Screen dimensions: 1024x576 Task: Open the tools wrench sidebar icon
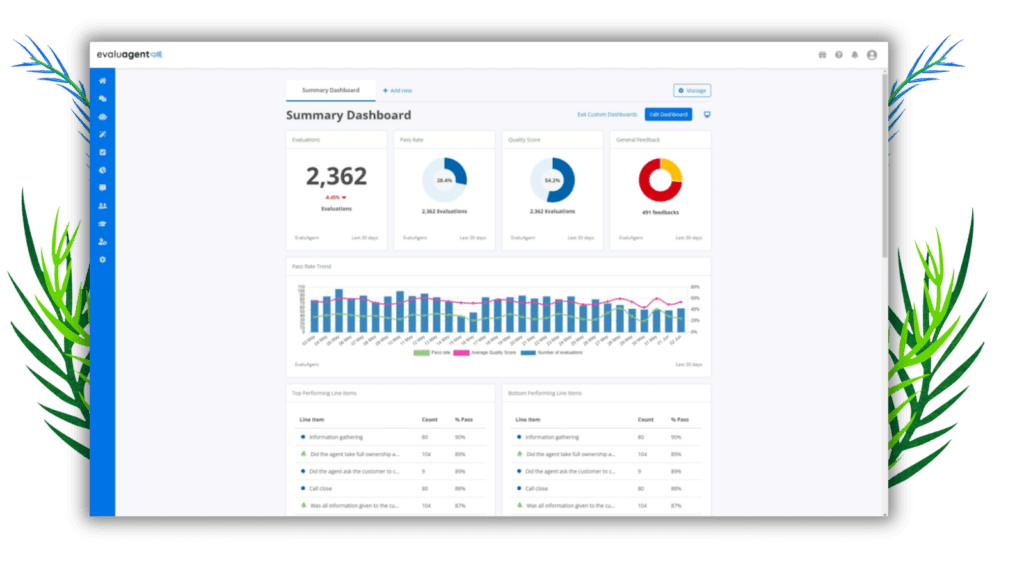point(103,135)
